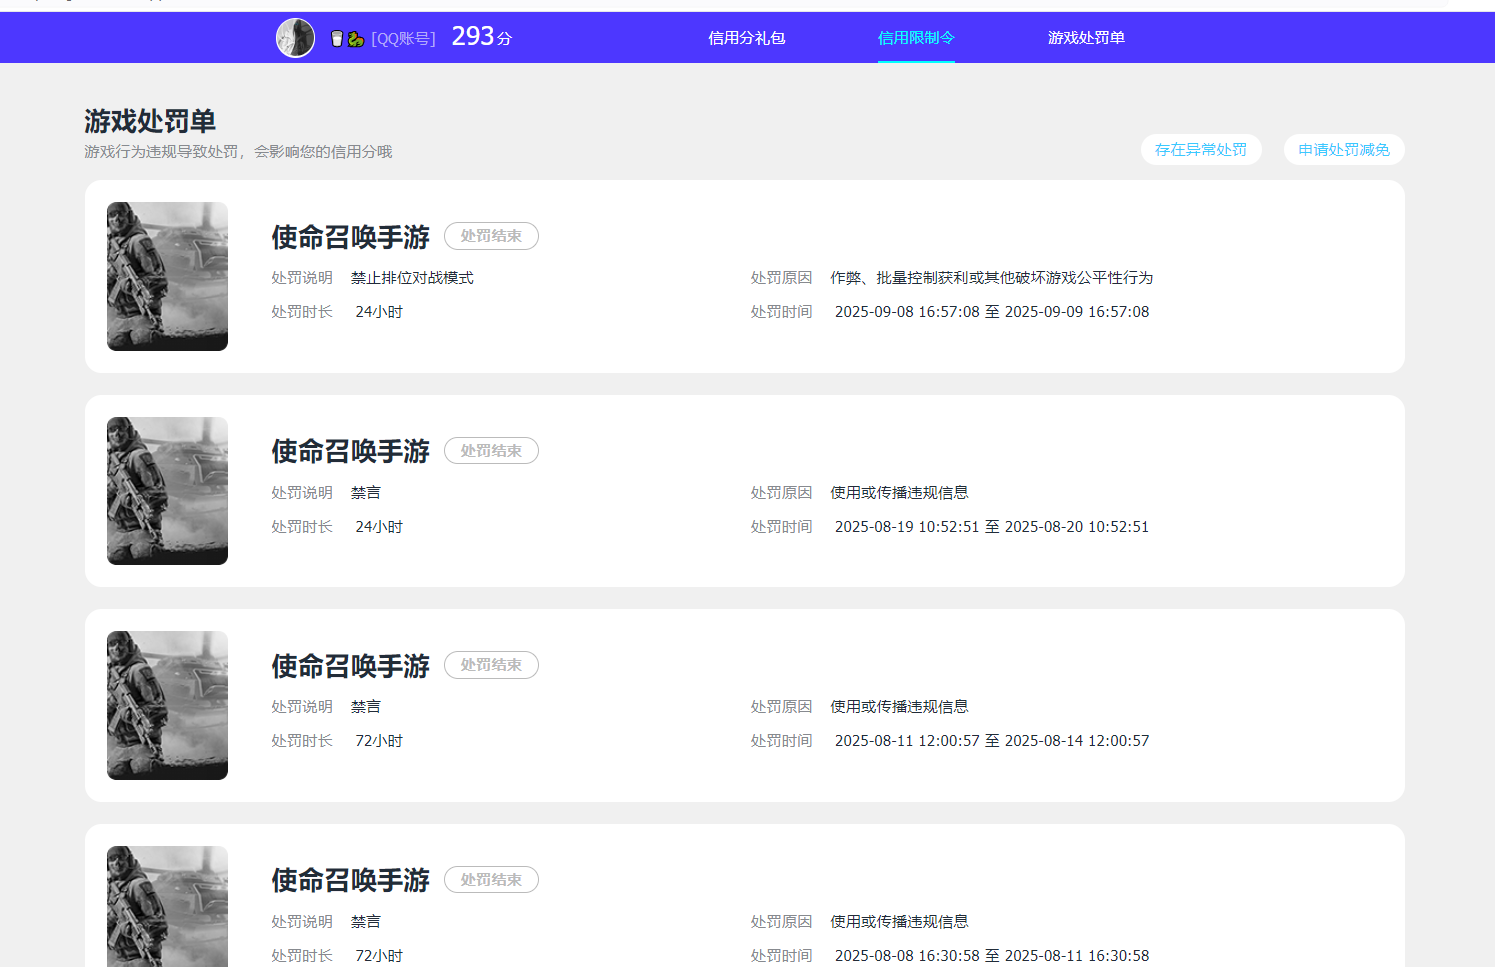Click the green dragon emoji in the header
This screenshot has width=1495, height=967.
355,39
